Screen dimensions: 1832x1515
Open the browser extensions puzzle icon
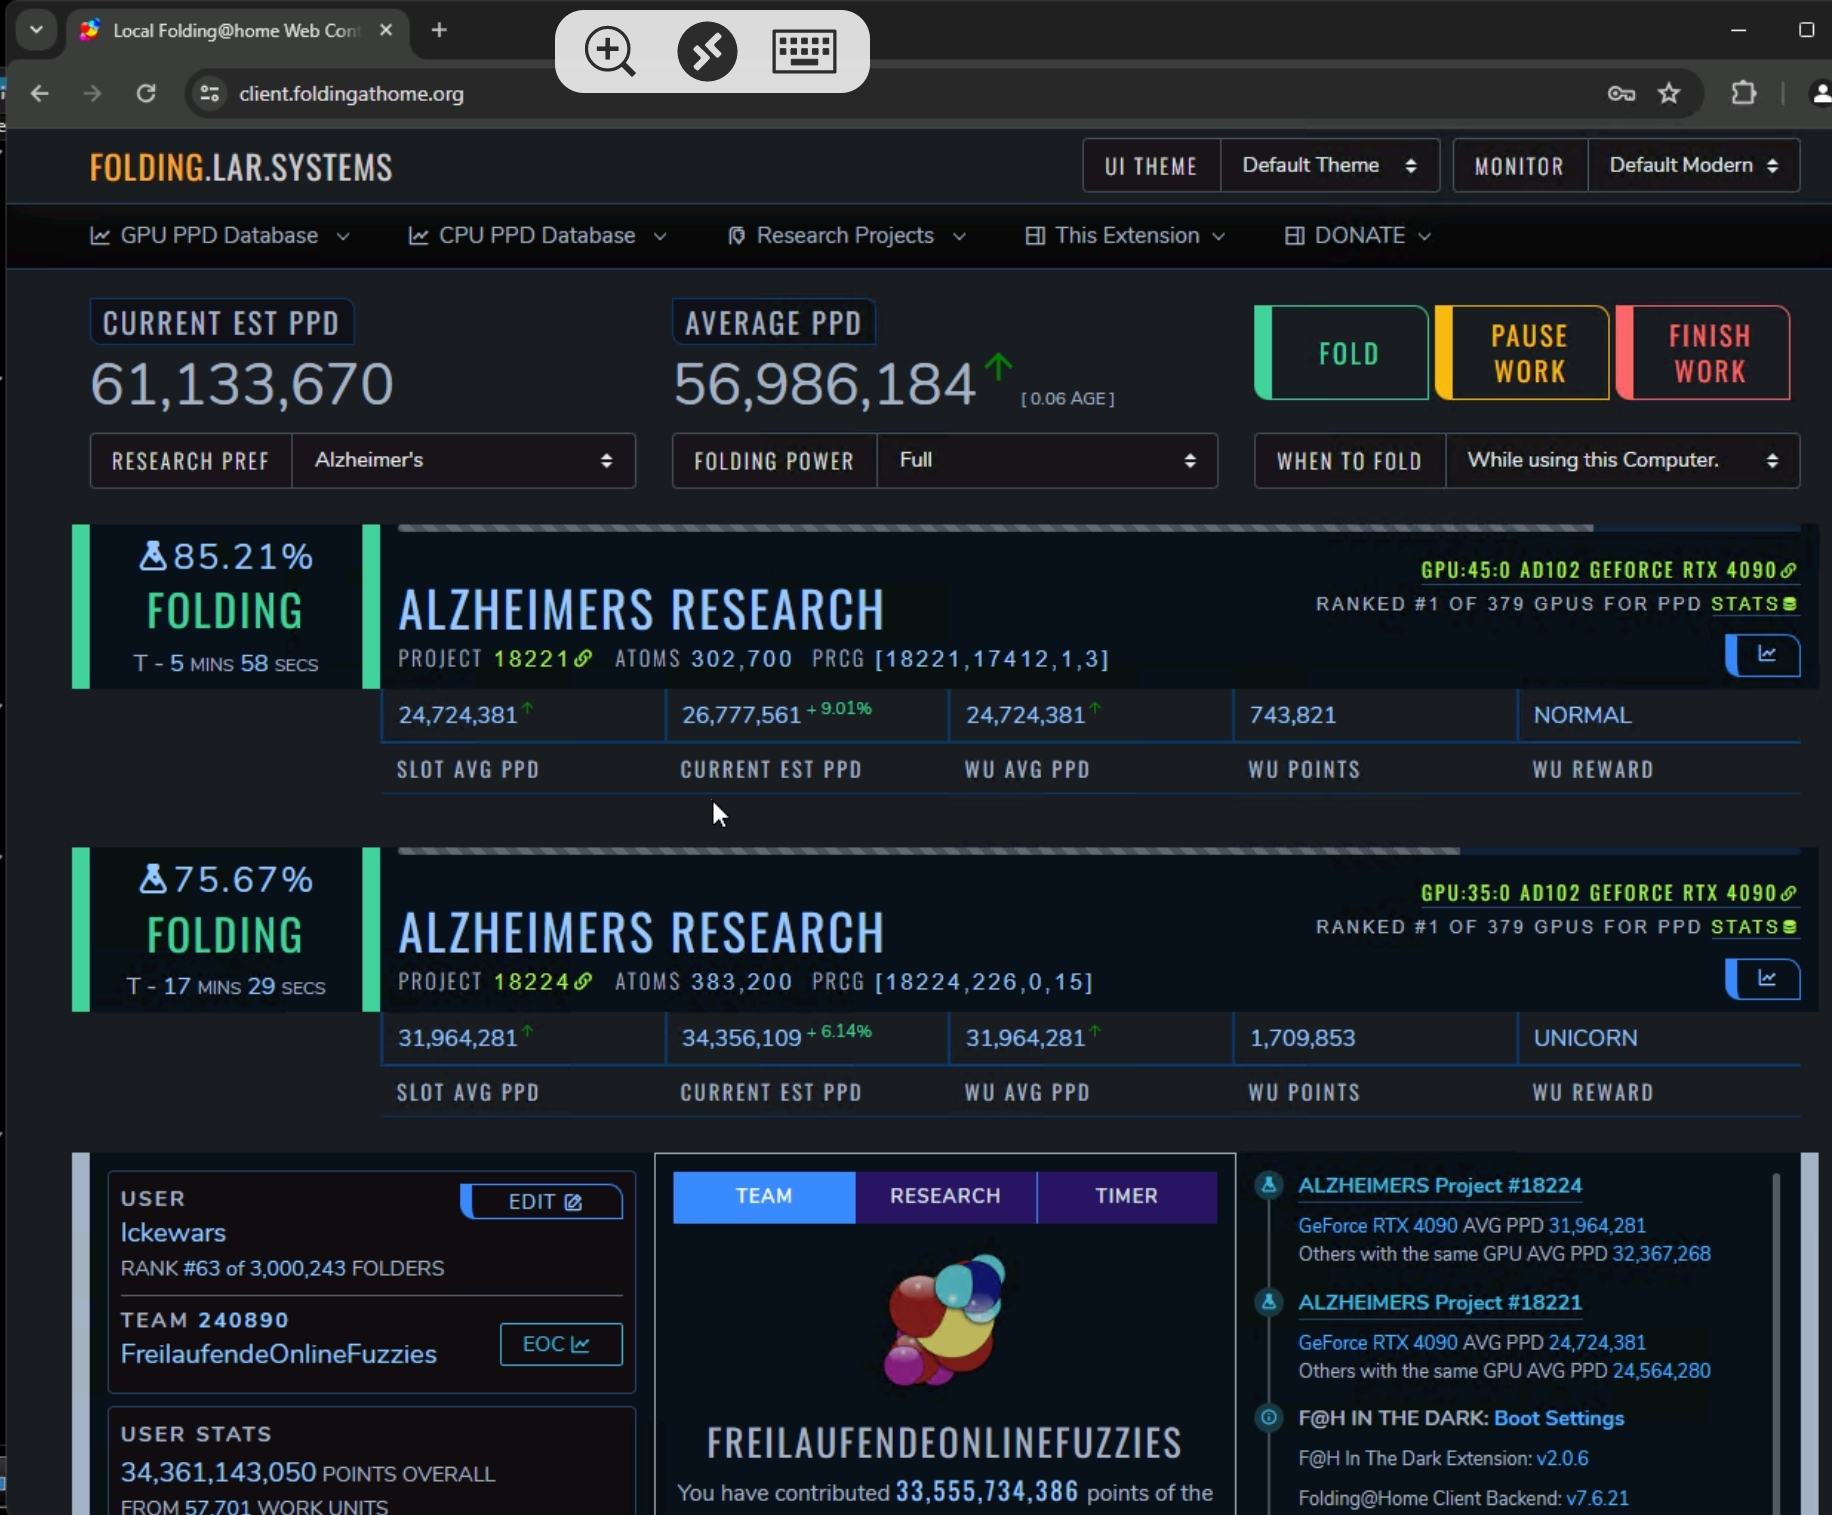(1743, 93)
